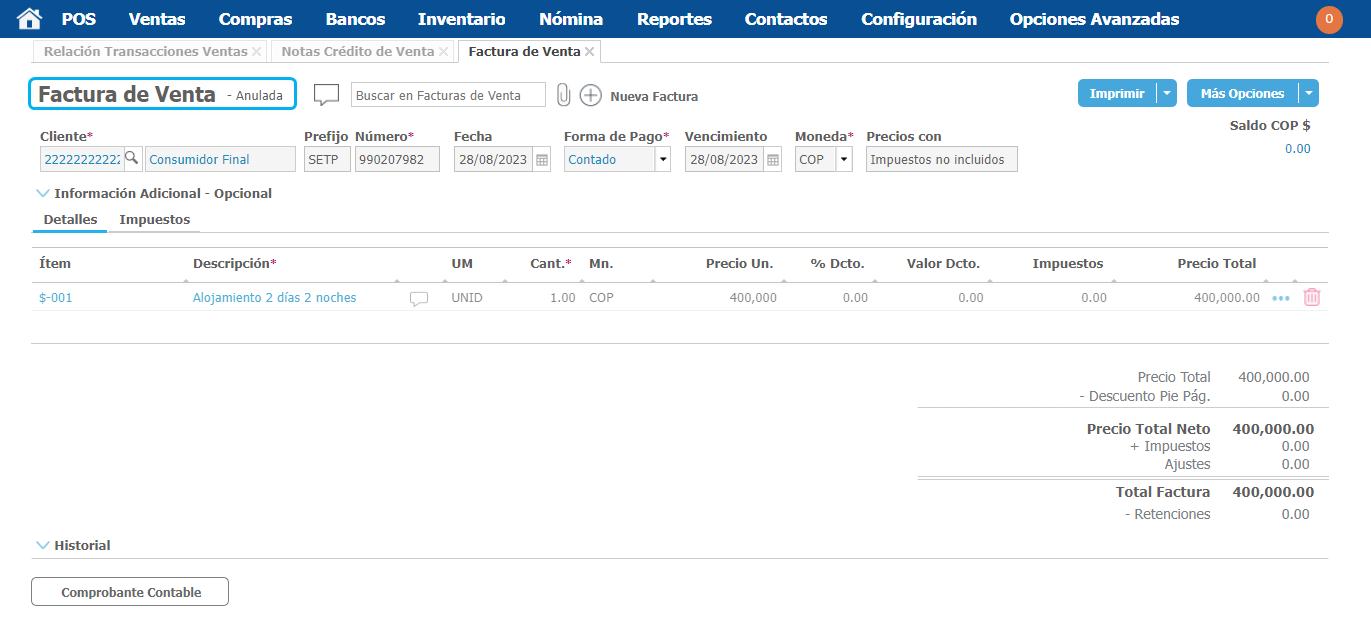Image resolution: width=1371 pixels, height=630 pixels.
Task: Go to the home screen icon
Action: (30, 19)
